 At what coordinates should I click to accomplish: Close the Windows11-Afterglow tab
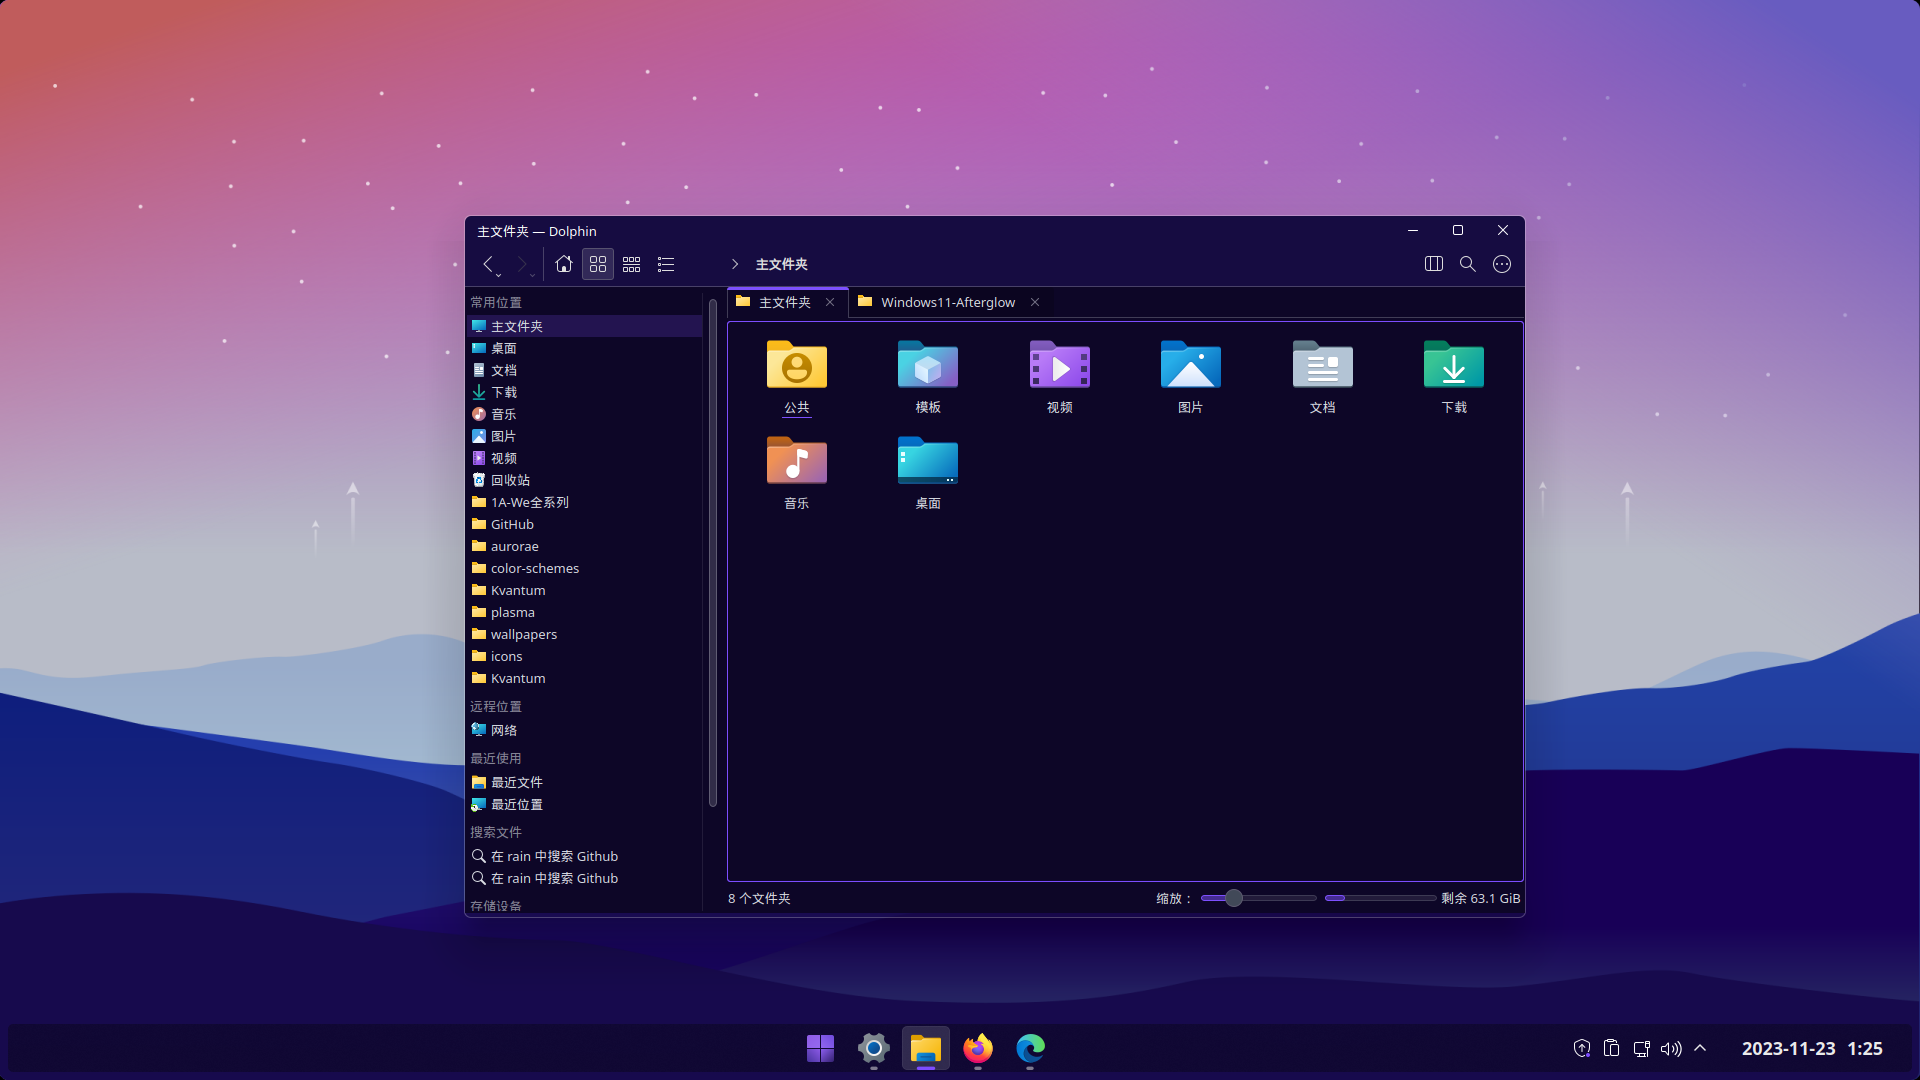click(1035, 302)
